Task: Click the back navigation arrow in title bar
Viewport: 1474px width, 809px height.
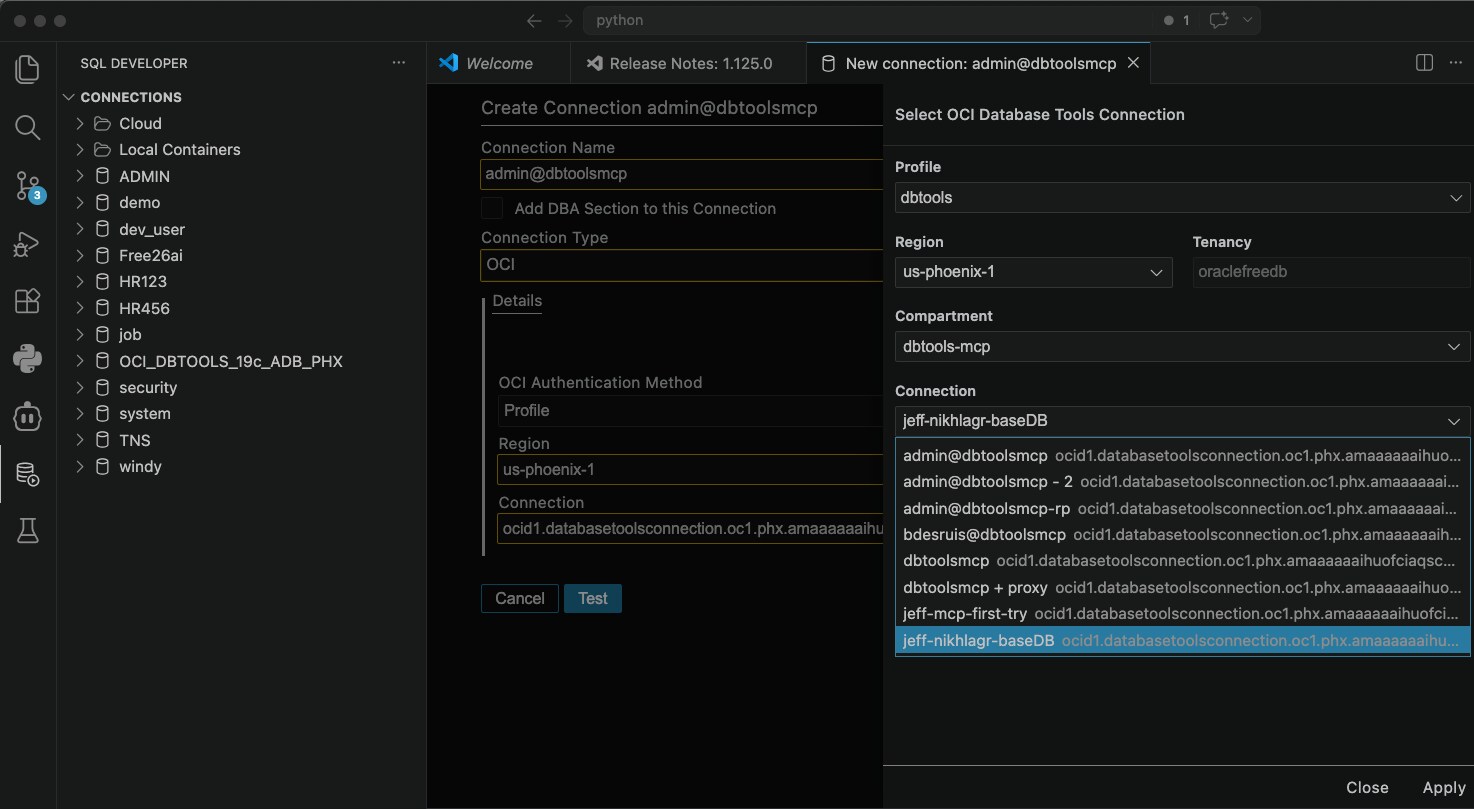Action: [534, 20]
